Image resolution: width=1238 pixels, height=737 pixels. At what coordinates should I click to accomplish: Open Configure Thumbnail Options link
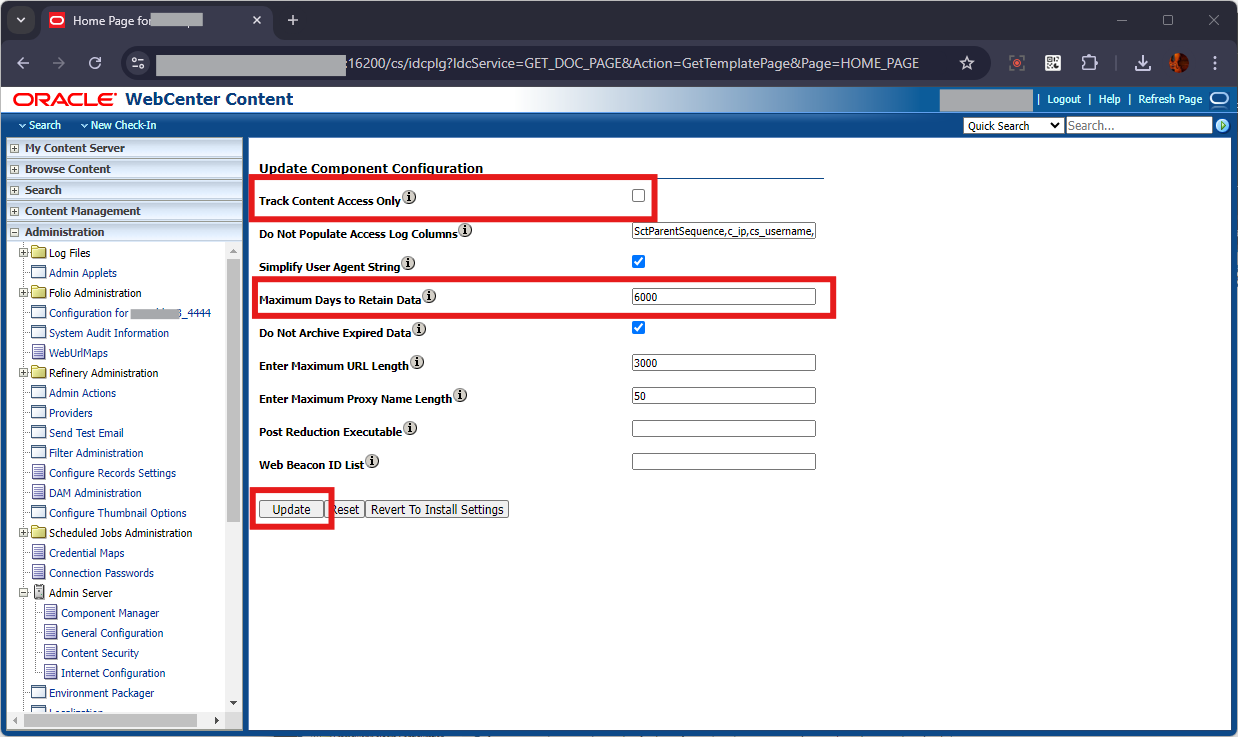(118, 513)
